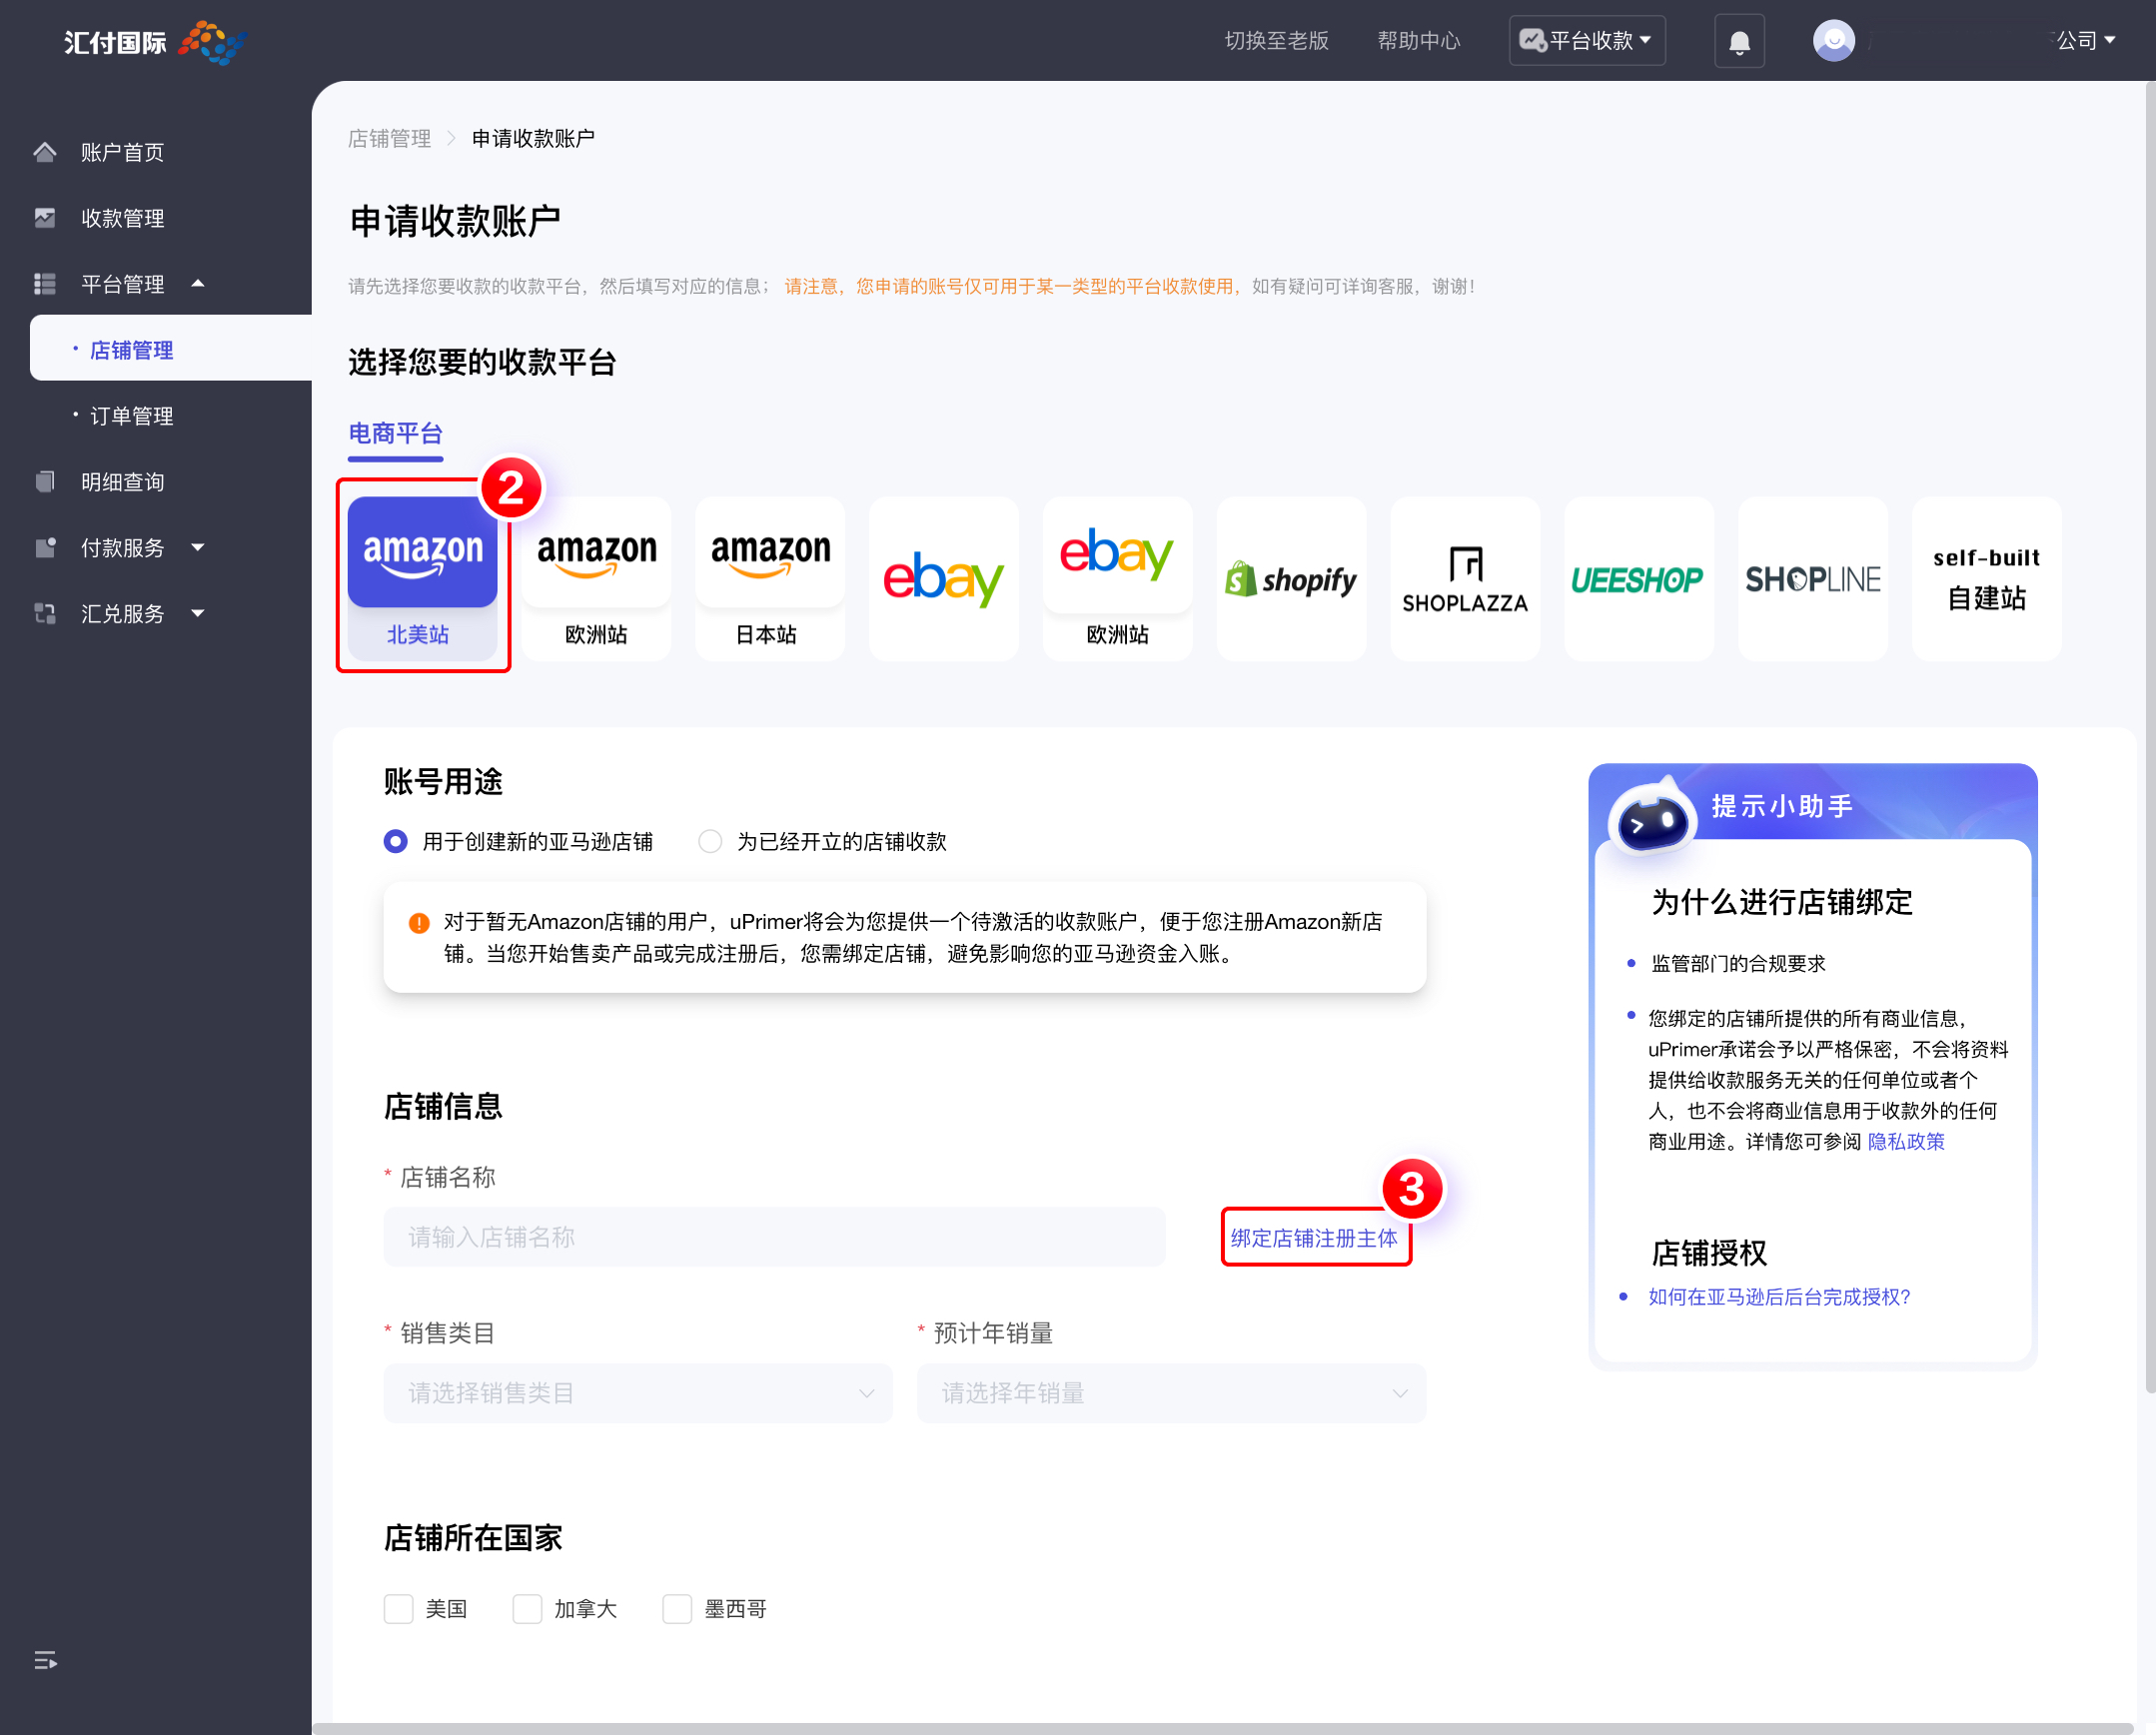Select the UEESHOP platform card
The width and height of the screenshot is (2156, 1736).
point(1638,578)
